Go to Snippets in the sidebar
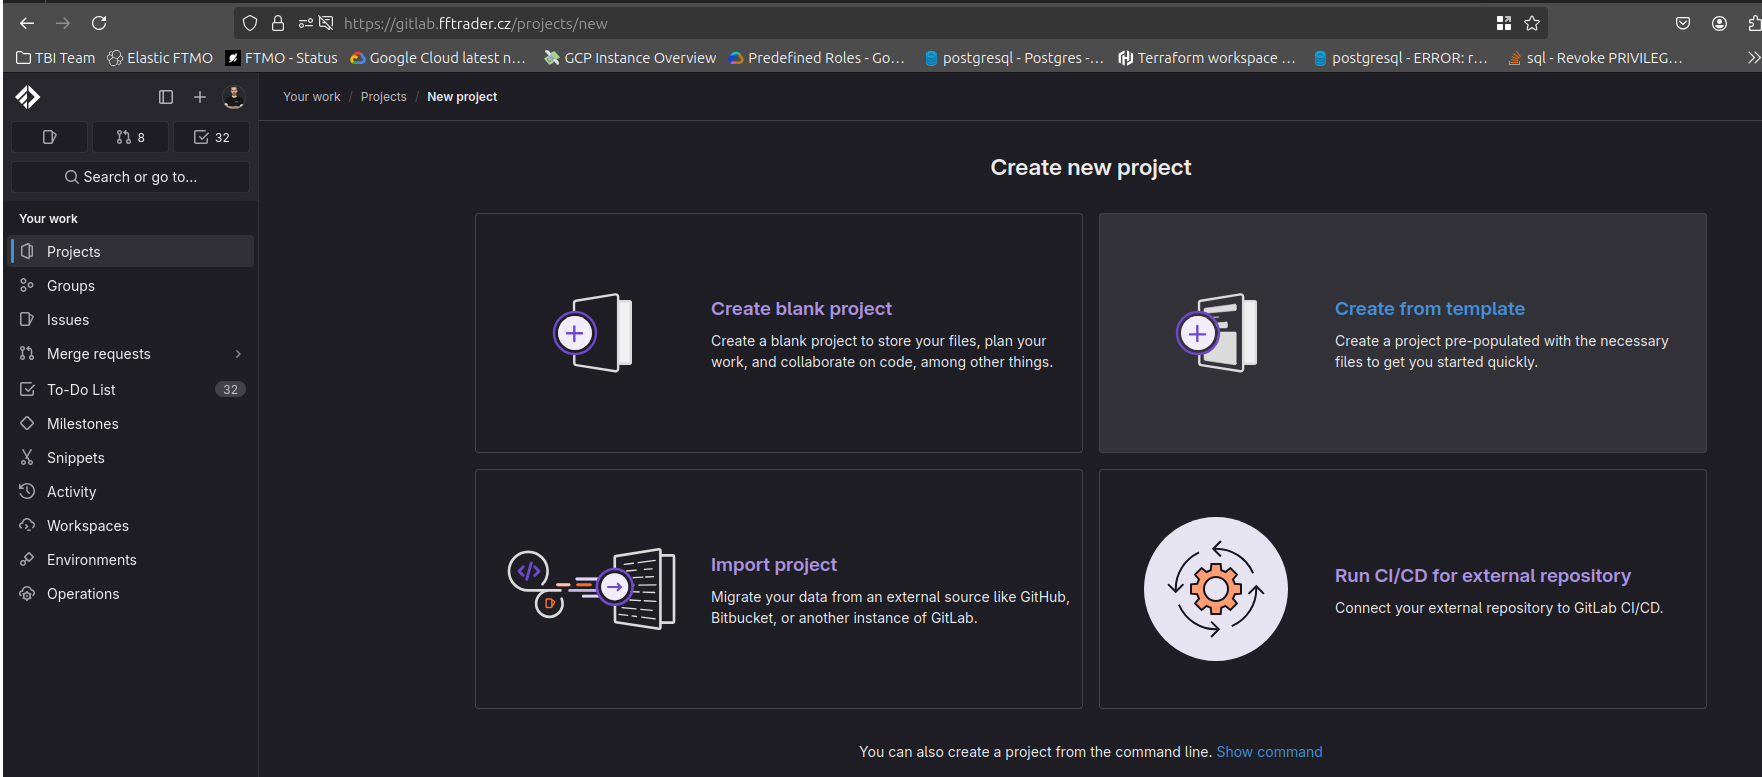 pyautogui.click(x=76, y=458)
